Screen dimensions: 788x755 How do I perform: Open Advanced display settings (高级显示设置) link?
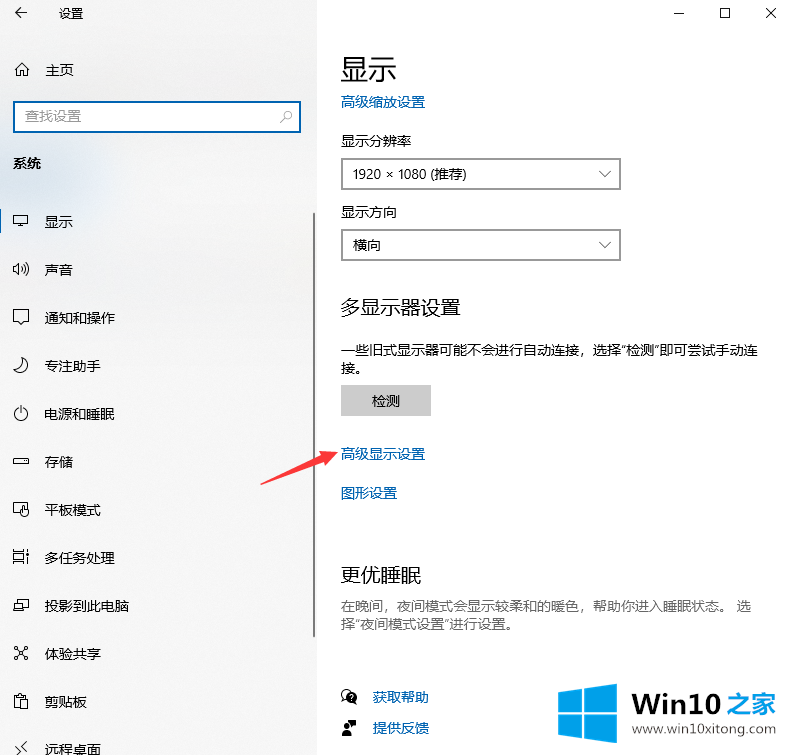pos(383,454)
